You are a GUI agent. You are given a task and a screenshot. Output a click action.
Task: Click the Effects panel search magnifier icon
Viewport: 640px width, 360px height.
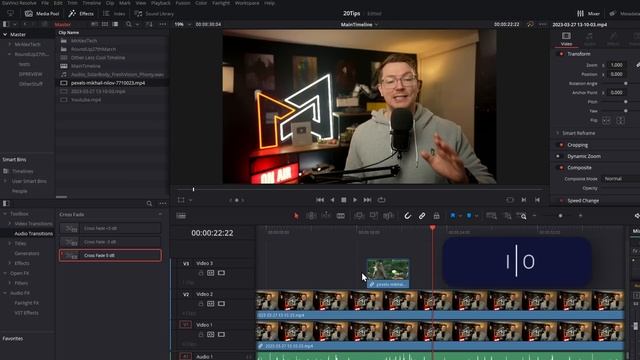(149, 203)
